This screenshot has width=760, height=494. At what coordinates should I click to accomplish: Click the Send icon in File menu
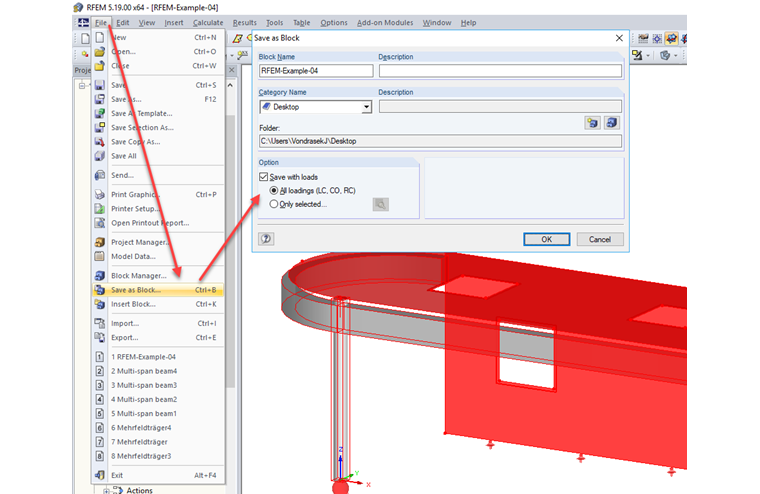click(x=100, y=175)
